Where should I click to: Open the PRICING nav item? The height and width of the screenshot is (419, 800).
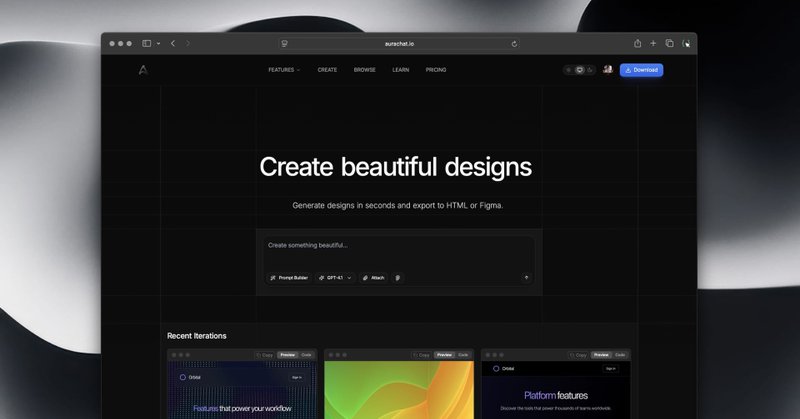[x=436, y=70]
